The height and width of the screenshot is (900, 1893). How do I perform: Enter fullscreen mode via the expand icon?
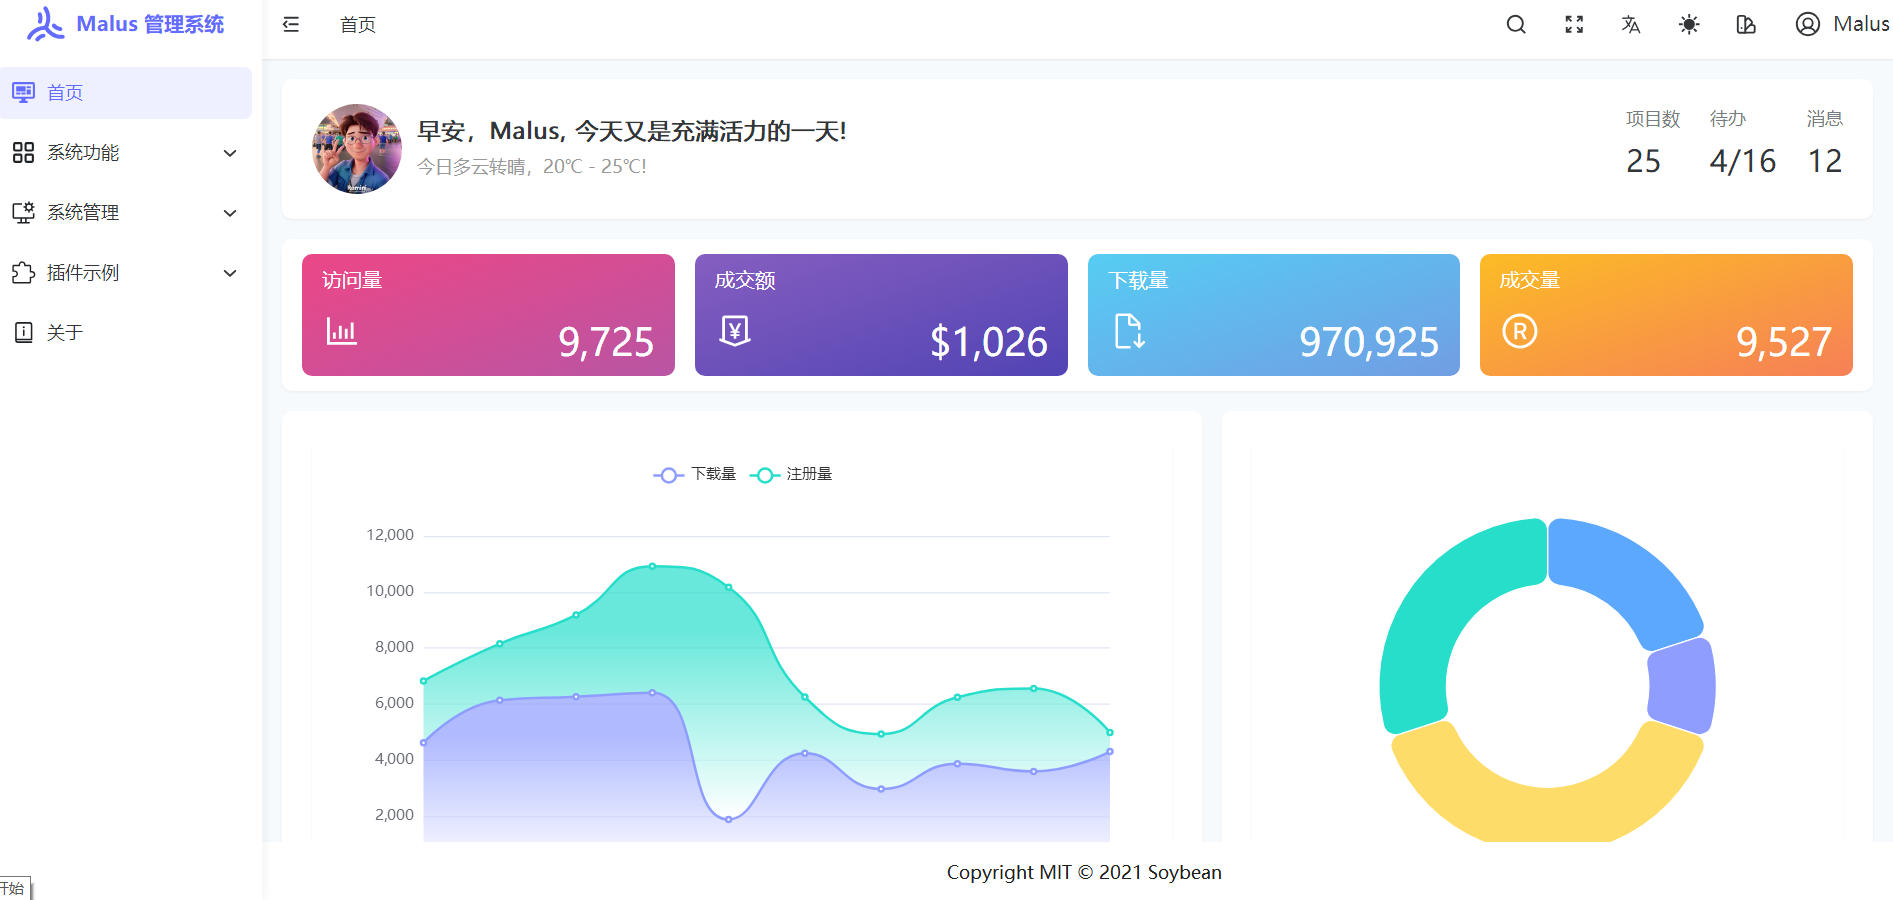click(1573, 24)
